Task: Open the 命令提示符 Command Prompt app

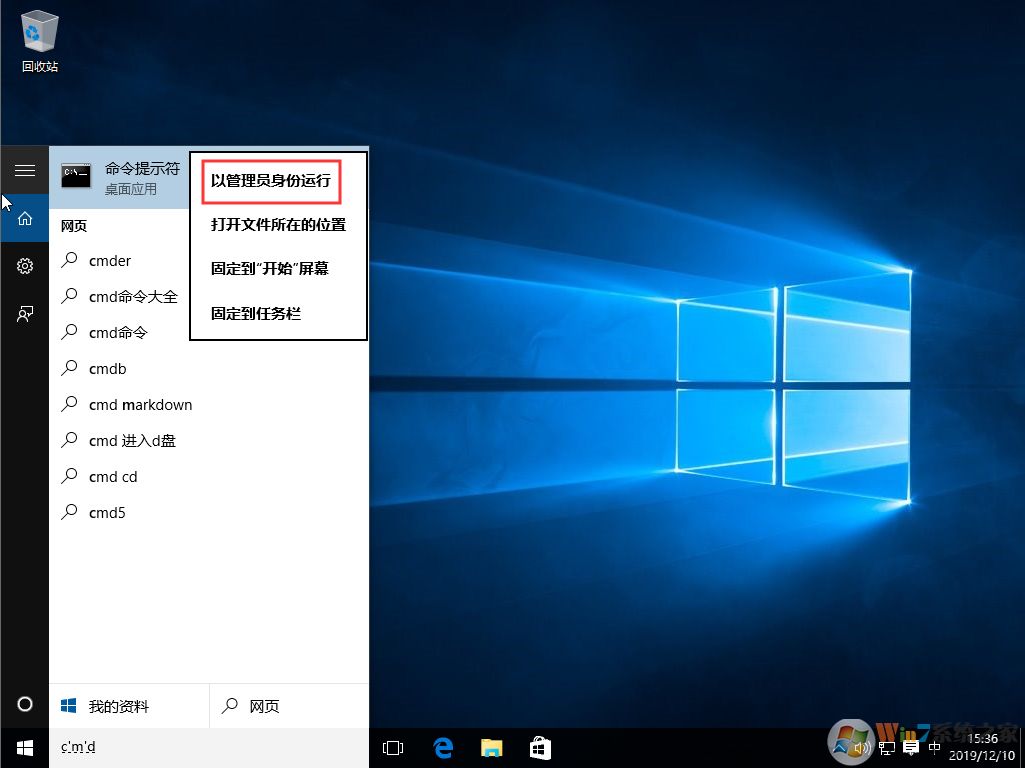Action: (120, 176)
